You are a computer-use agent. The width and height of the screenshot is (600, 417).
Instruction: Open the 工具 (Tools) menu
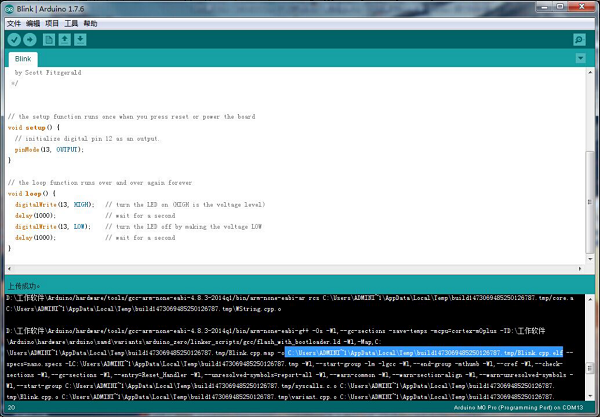point(72,22)
